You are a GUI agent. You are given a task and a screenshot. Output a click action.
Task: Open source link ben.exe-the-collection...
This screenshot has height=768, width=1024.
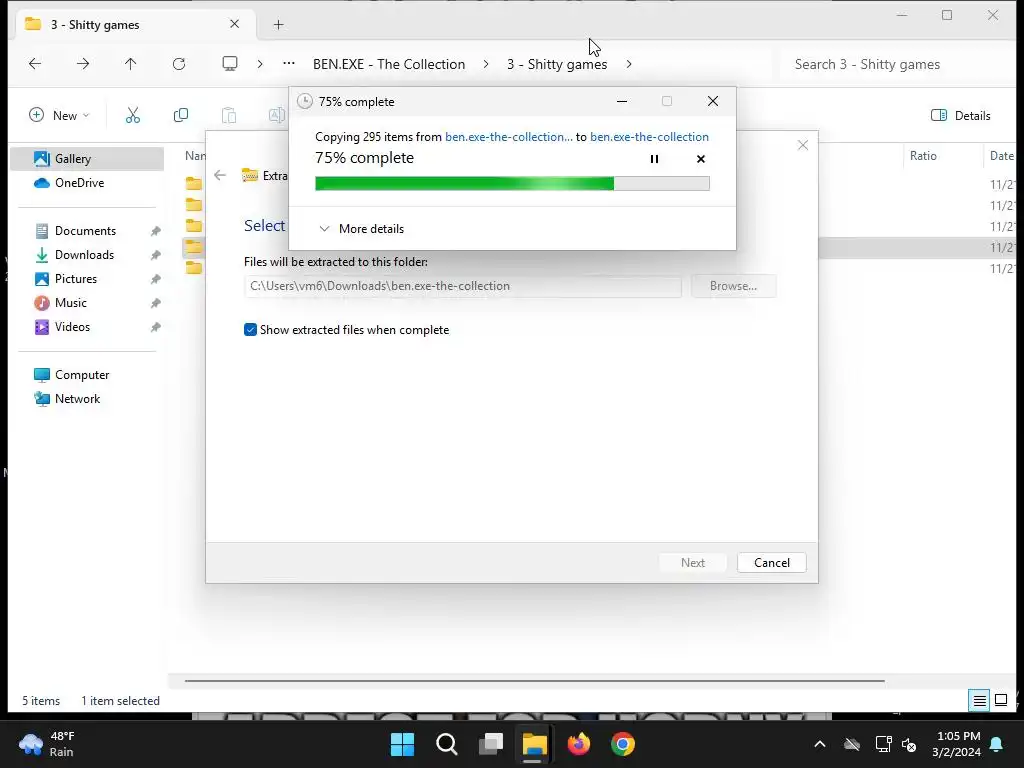click(x=509, y=136)
